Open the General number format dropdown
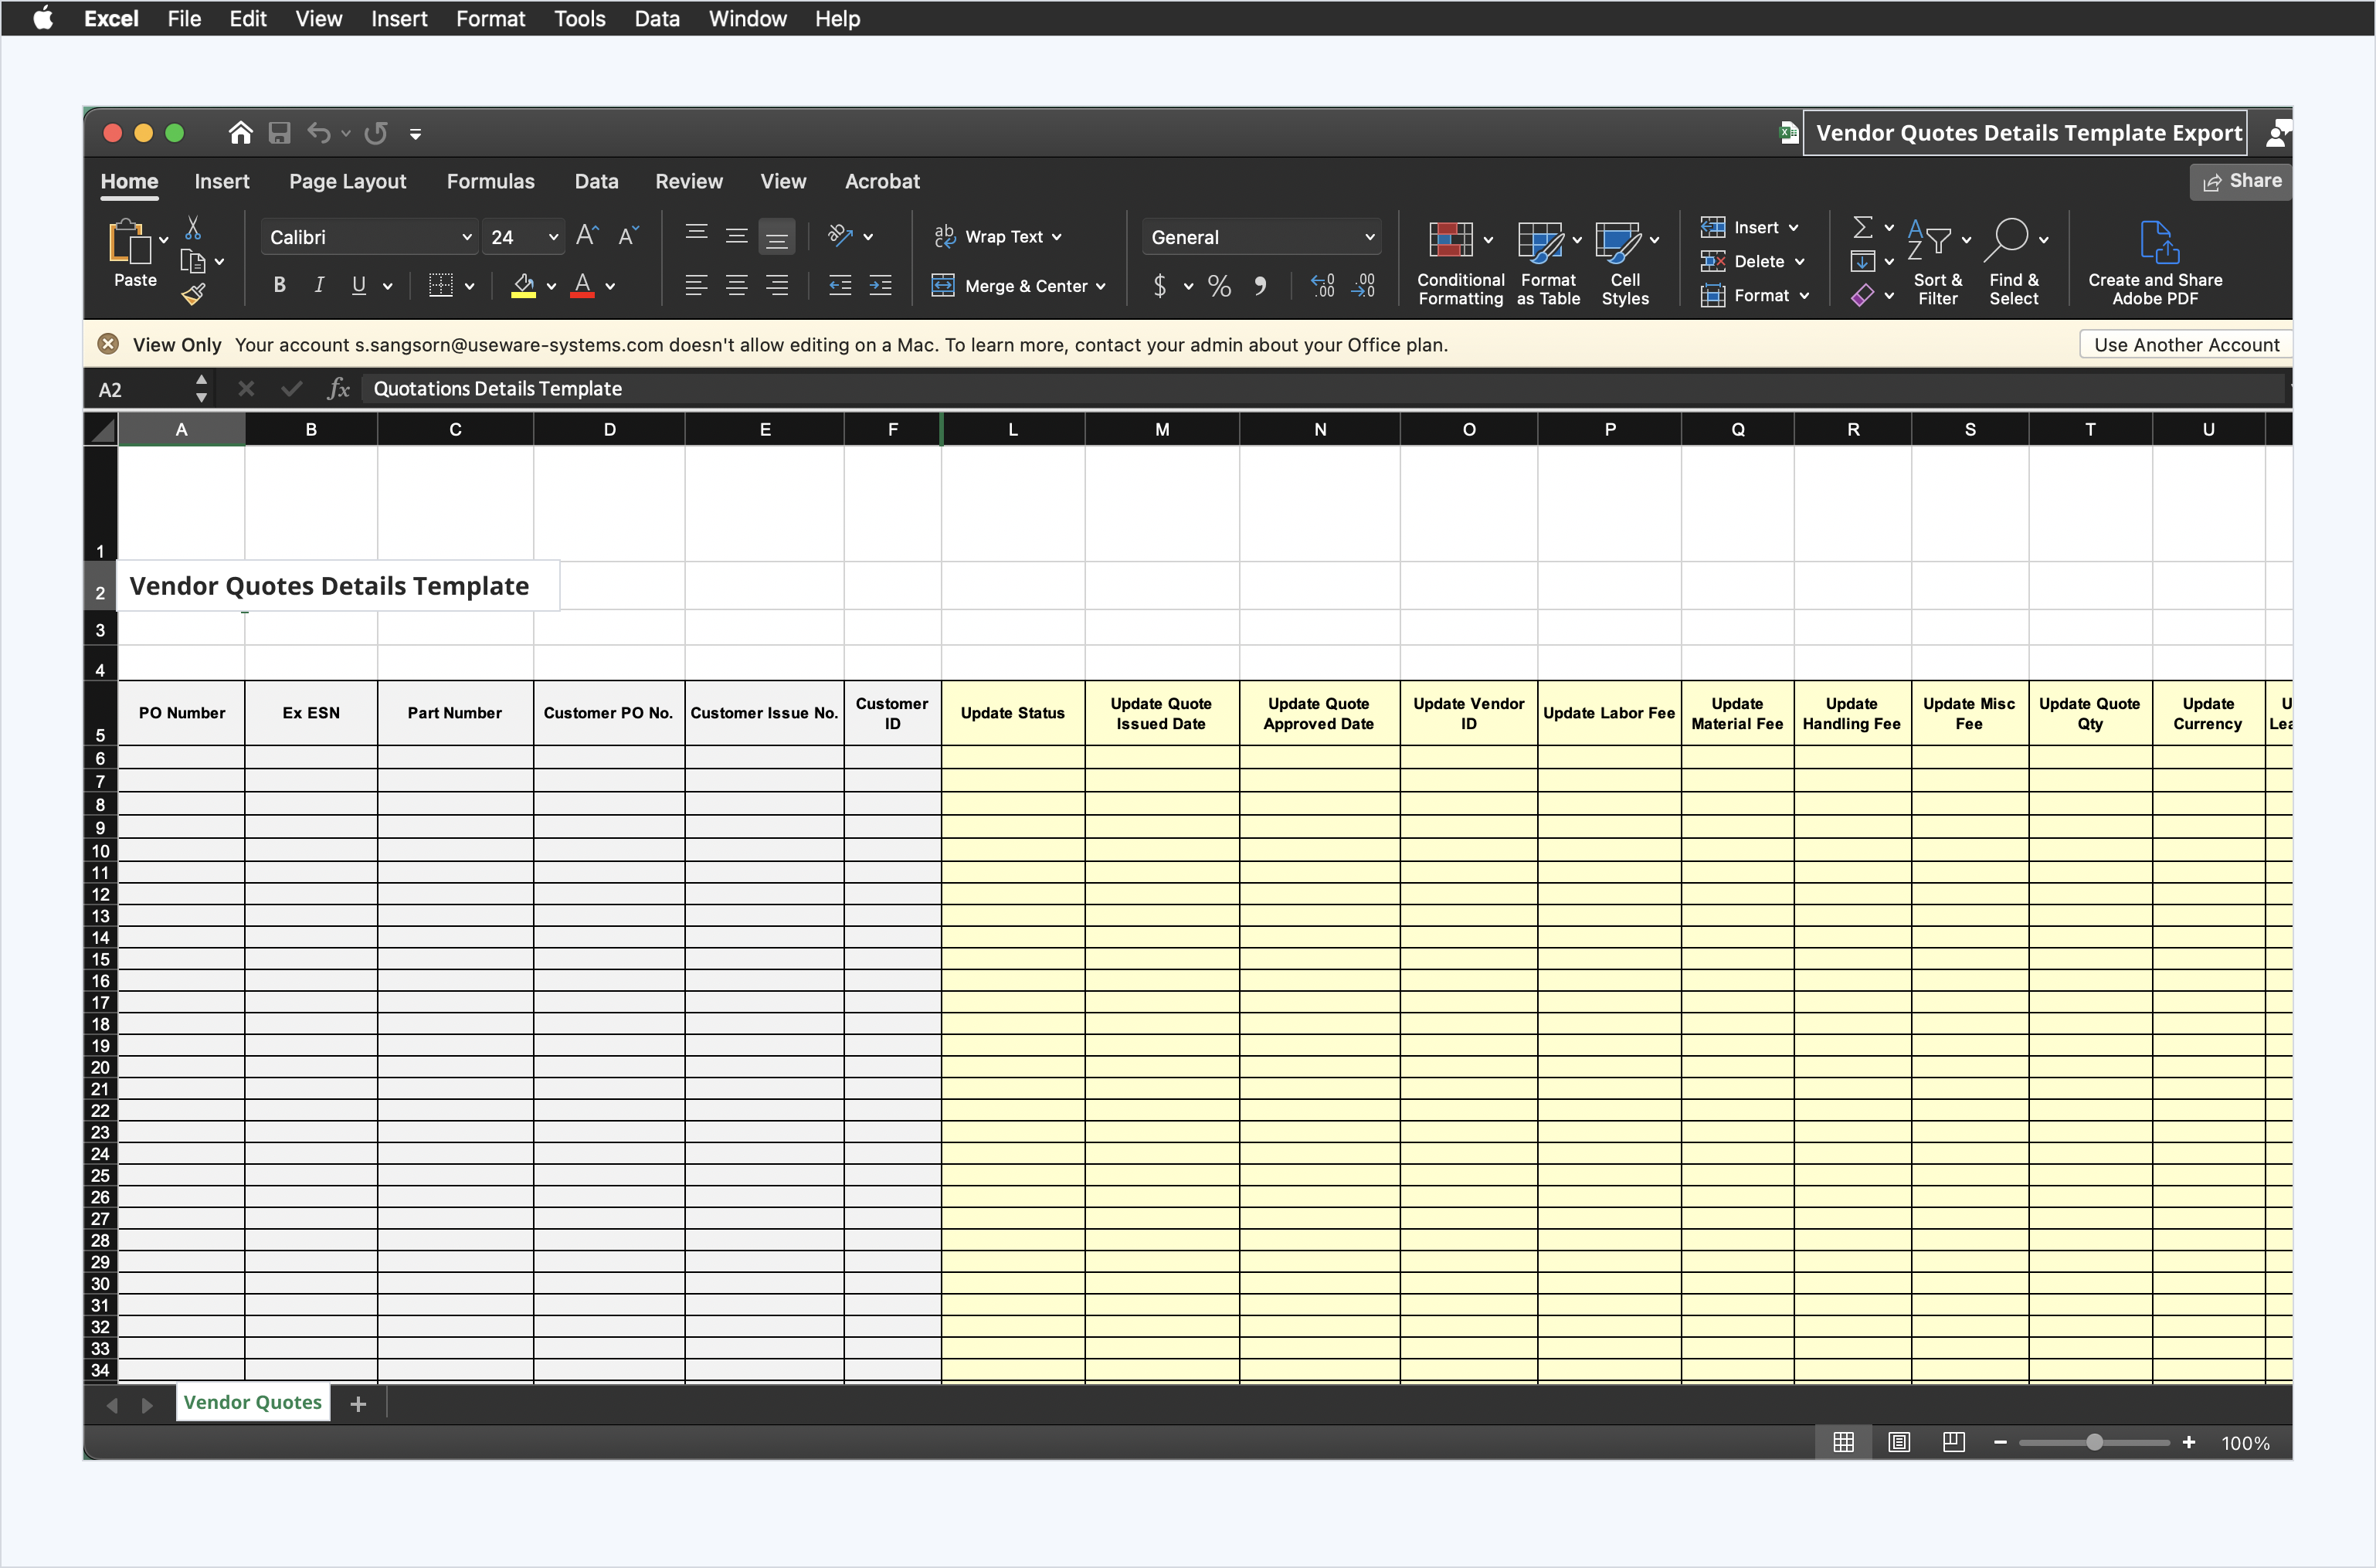This screenshot has height=1568, width=2376. [1369, 237]
